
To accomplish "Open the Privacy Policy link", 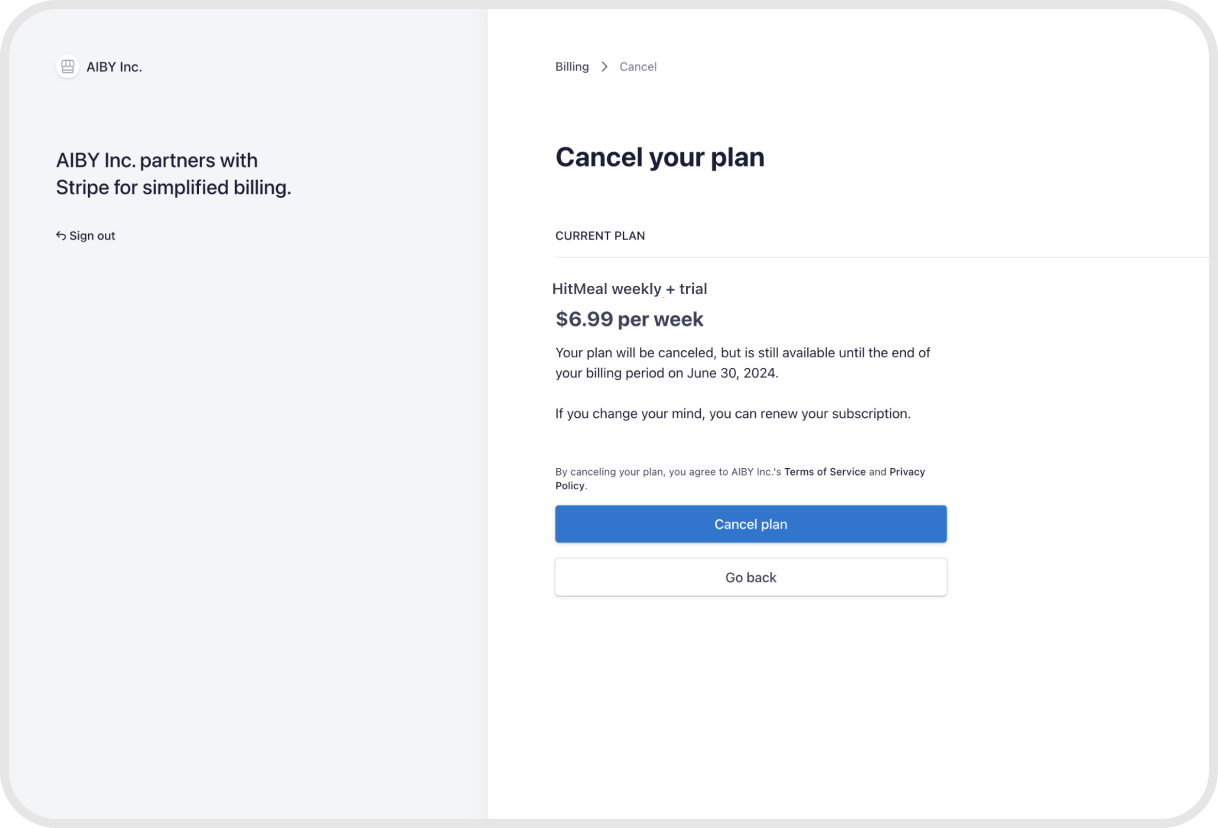I will pyautogui.click(x=906, y=472).
